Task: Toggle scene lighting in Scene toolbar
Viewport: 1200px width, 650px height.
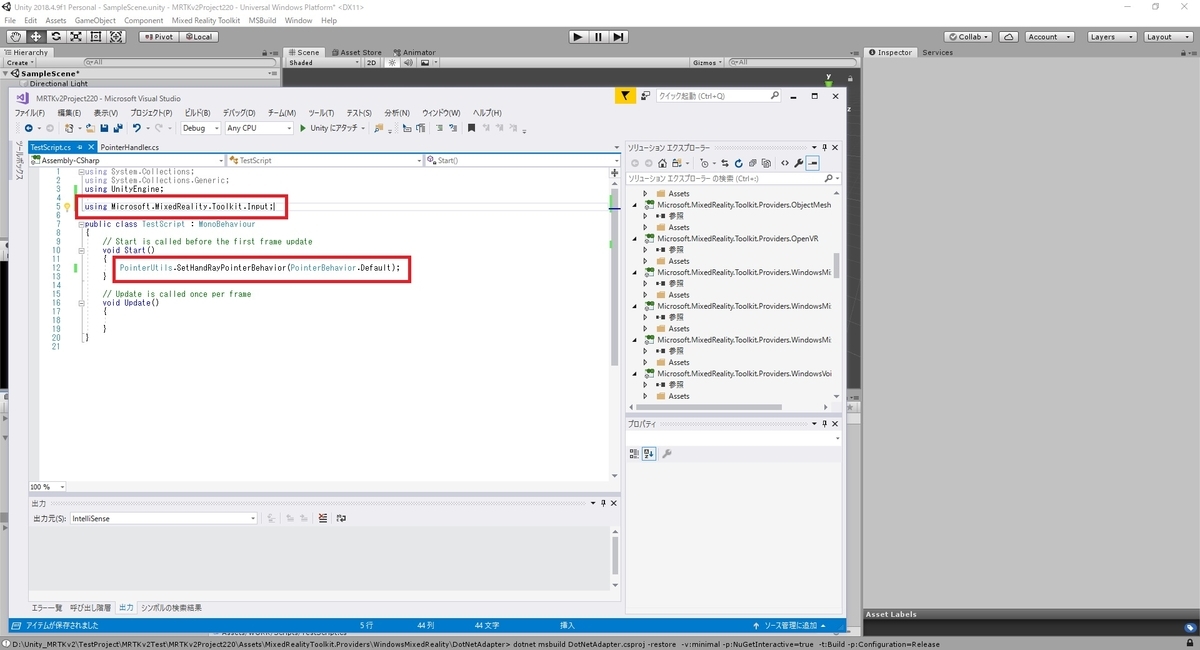Action: pyautogui.click(x=391, y=62)
